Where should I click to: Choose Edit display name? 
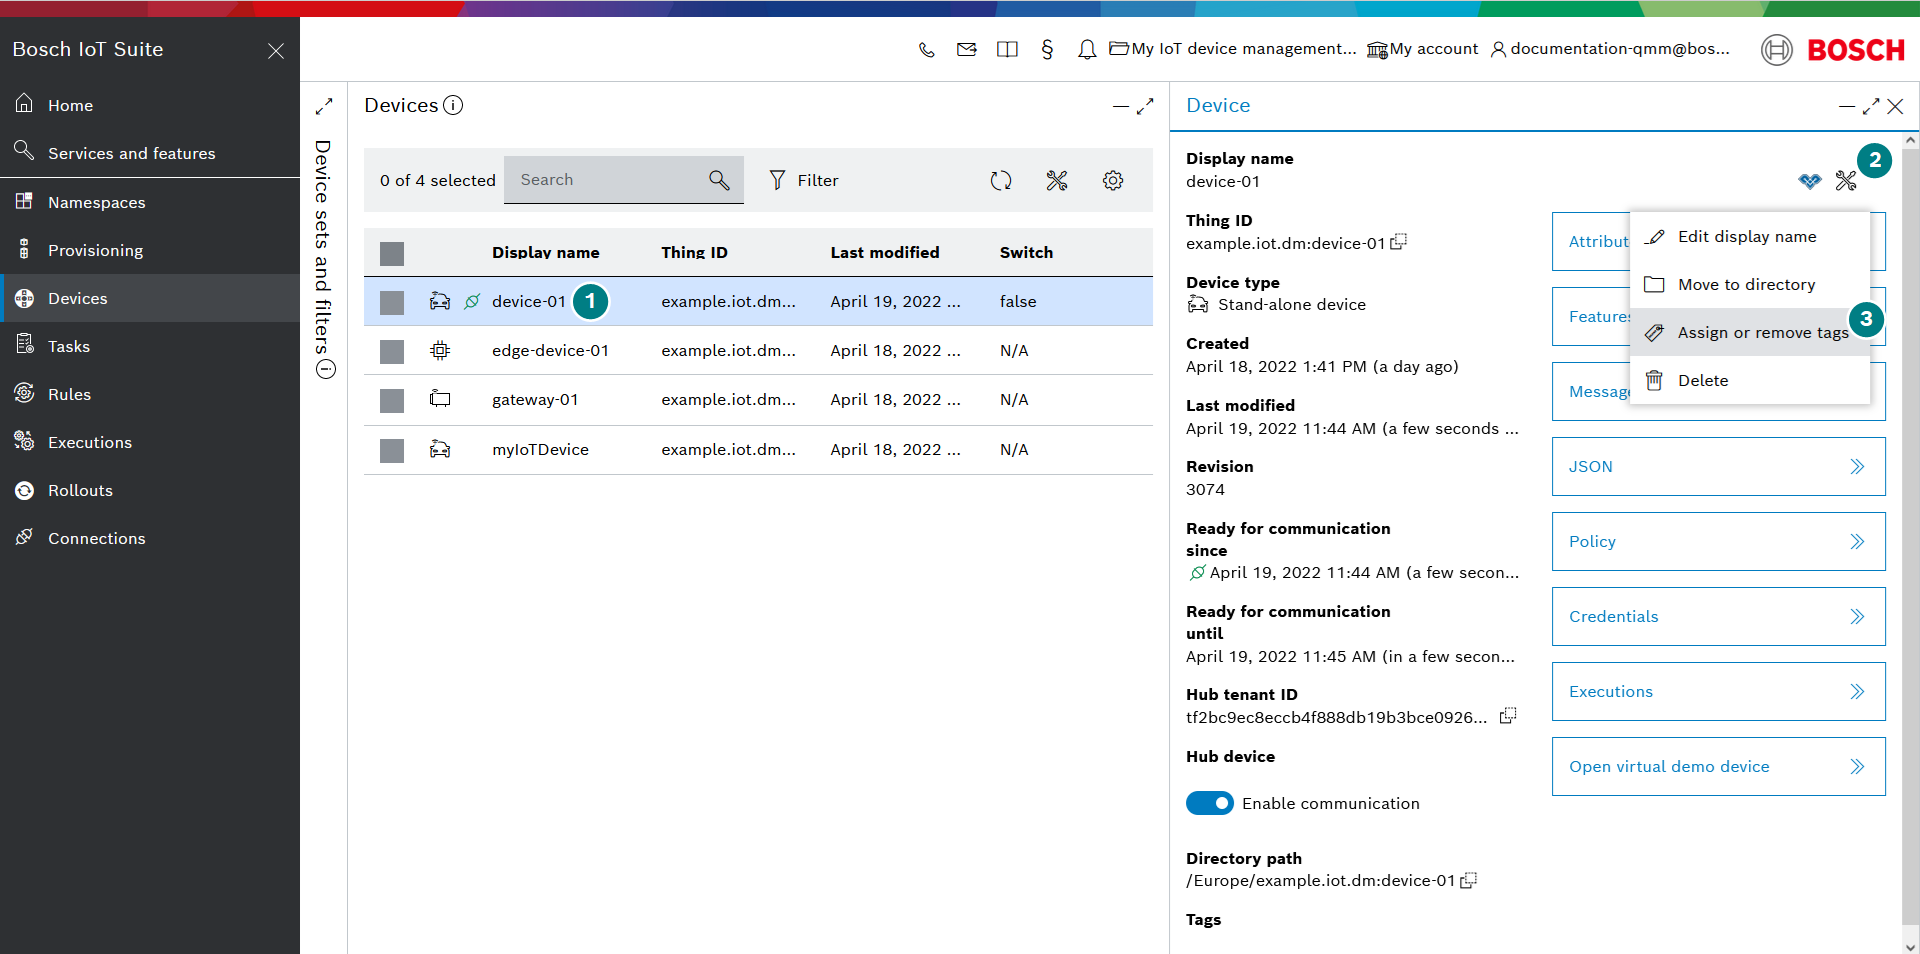(1749, 236)
